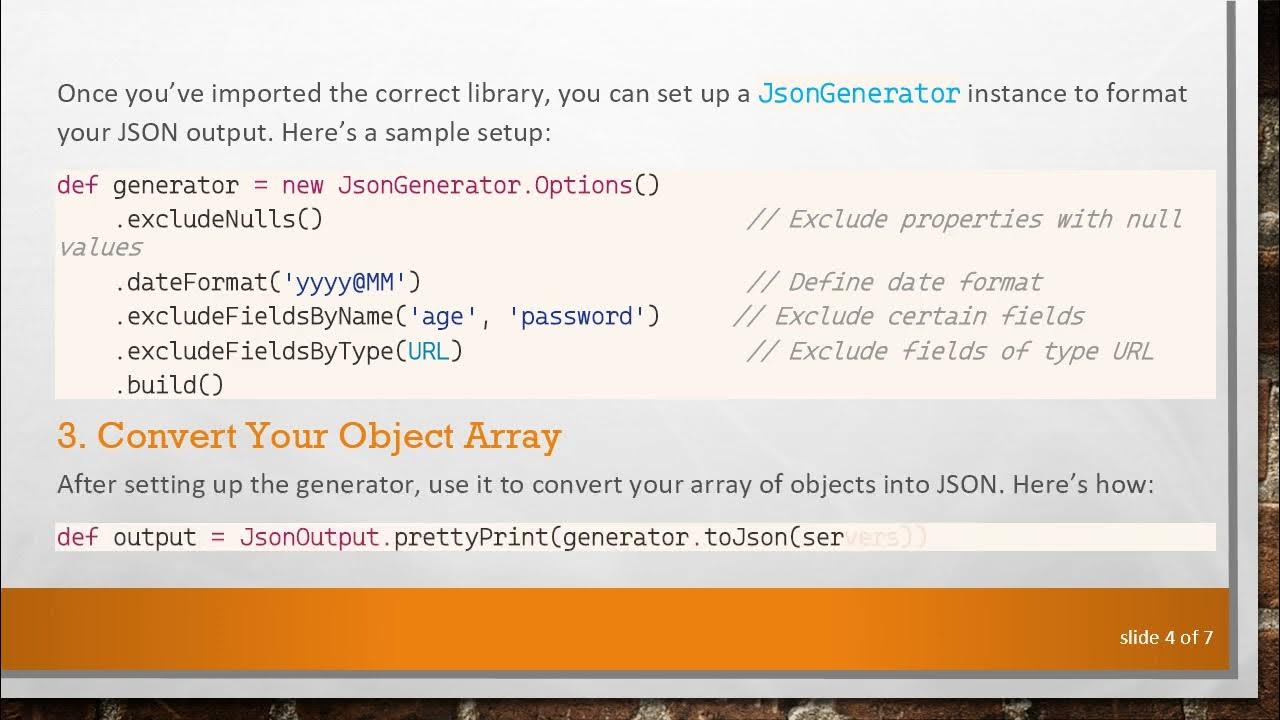Click the 'Once you've imported' intro paragraph
The image size is (1280, 720).
(x=622, y=112)
